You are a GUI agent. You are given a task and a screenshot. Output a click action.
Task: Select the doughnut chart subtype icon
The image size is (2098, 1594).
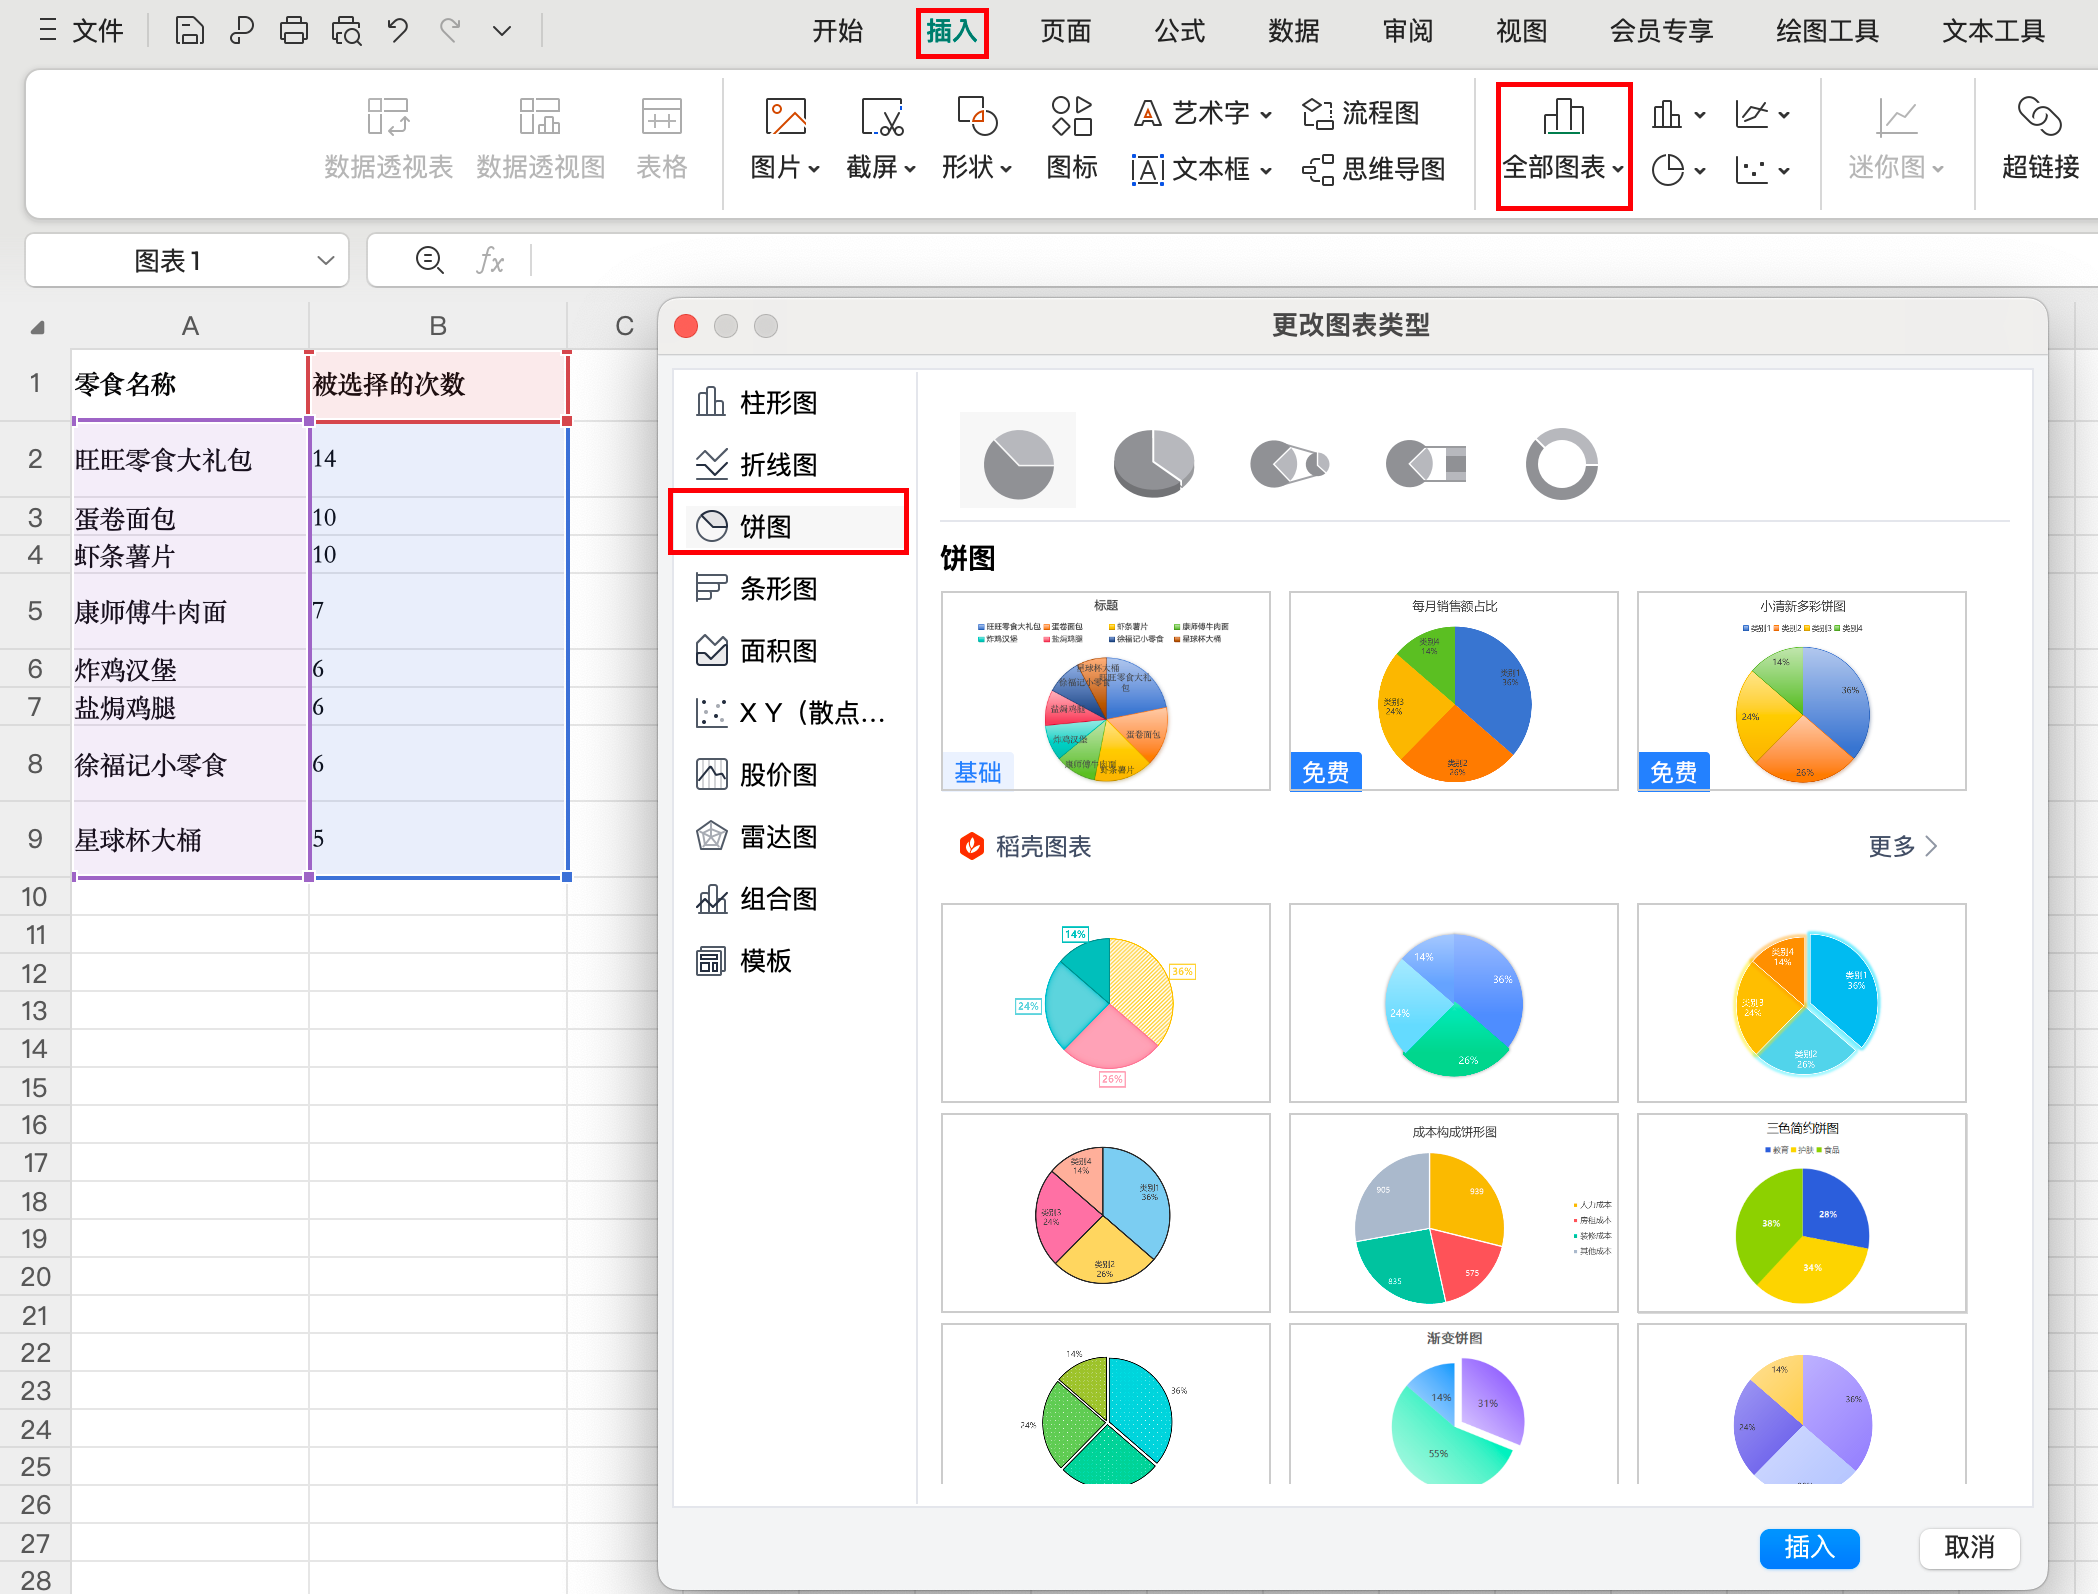1561,463
